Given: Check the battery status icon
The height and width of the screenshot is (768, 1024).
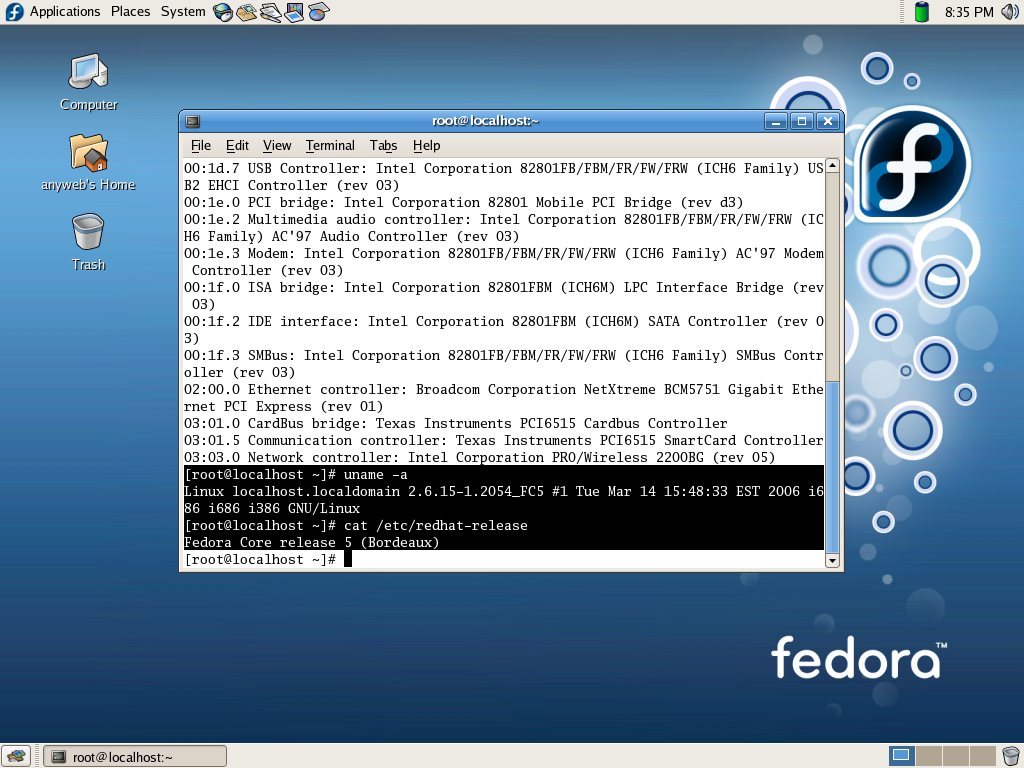Looking at the screenshot, I should 921,12.
